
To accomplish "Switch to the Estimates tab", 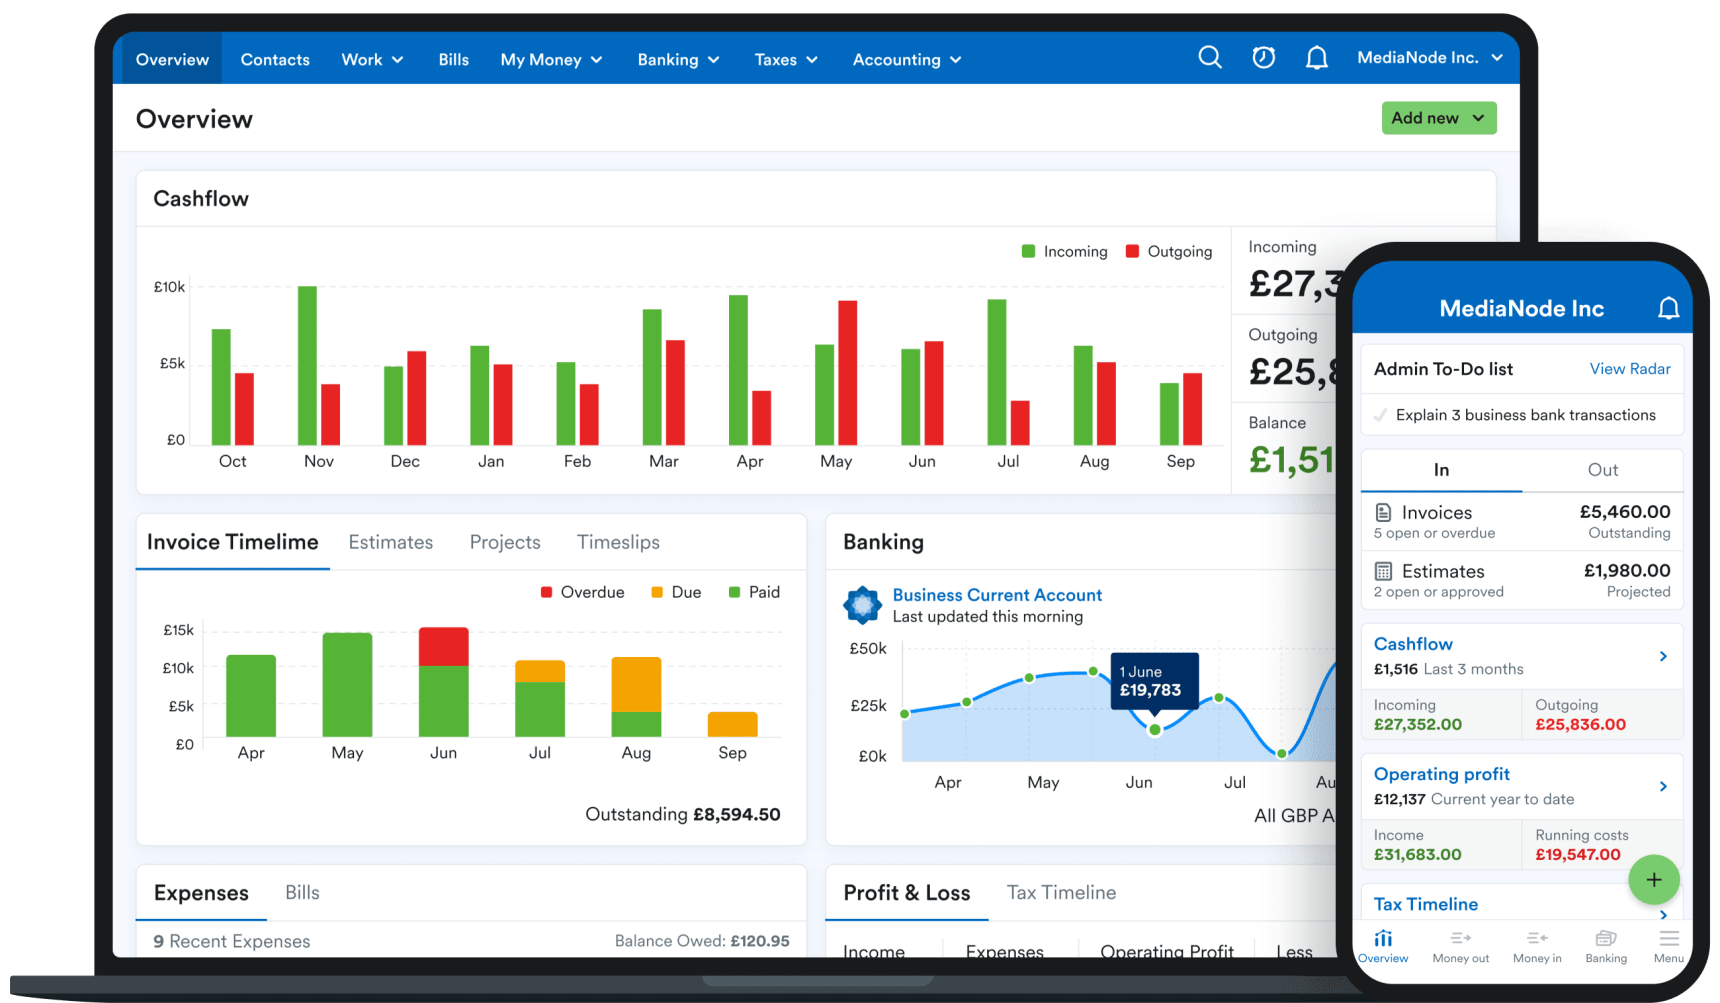I will click(x=390, y=542).
